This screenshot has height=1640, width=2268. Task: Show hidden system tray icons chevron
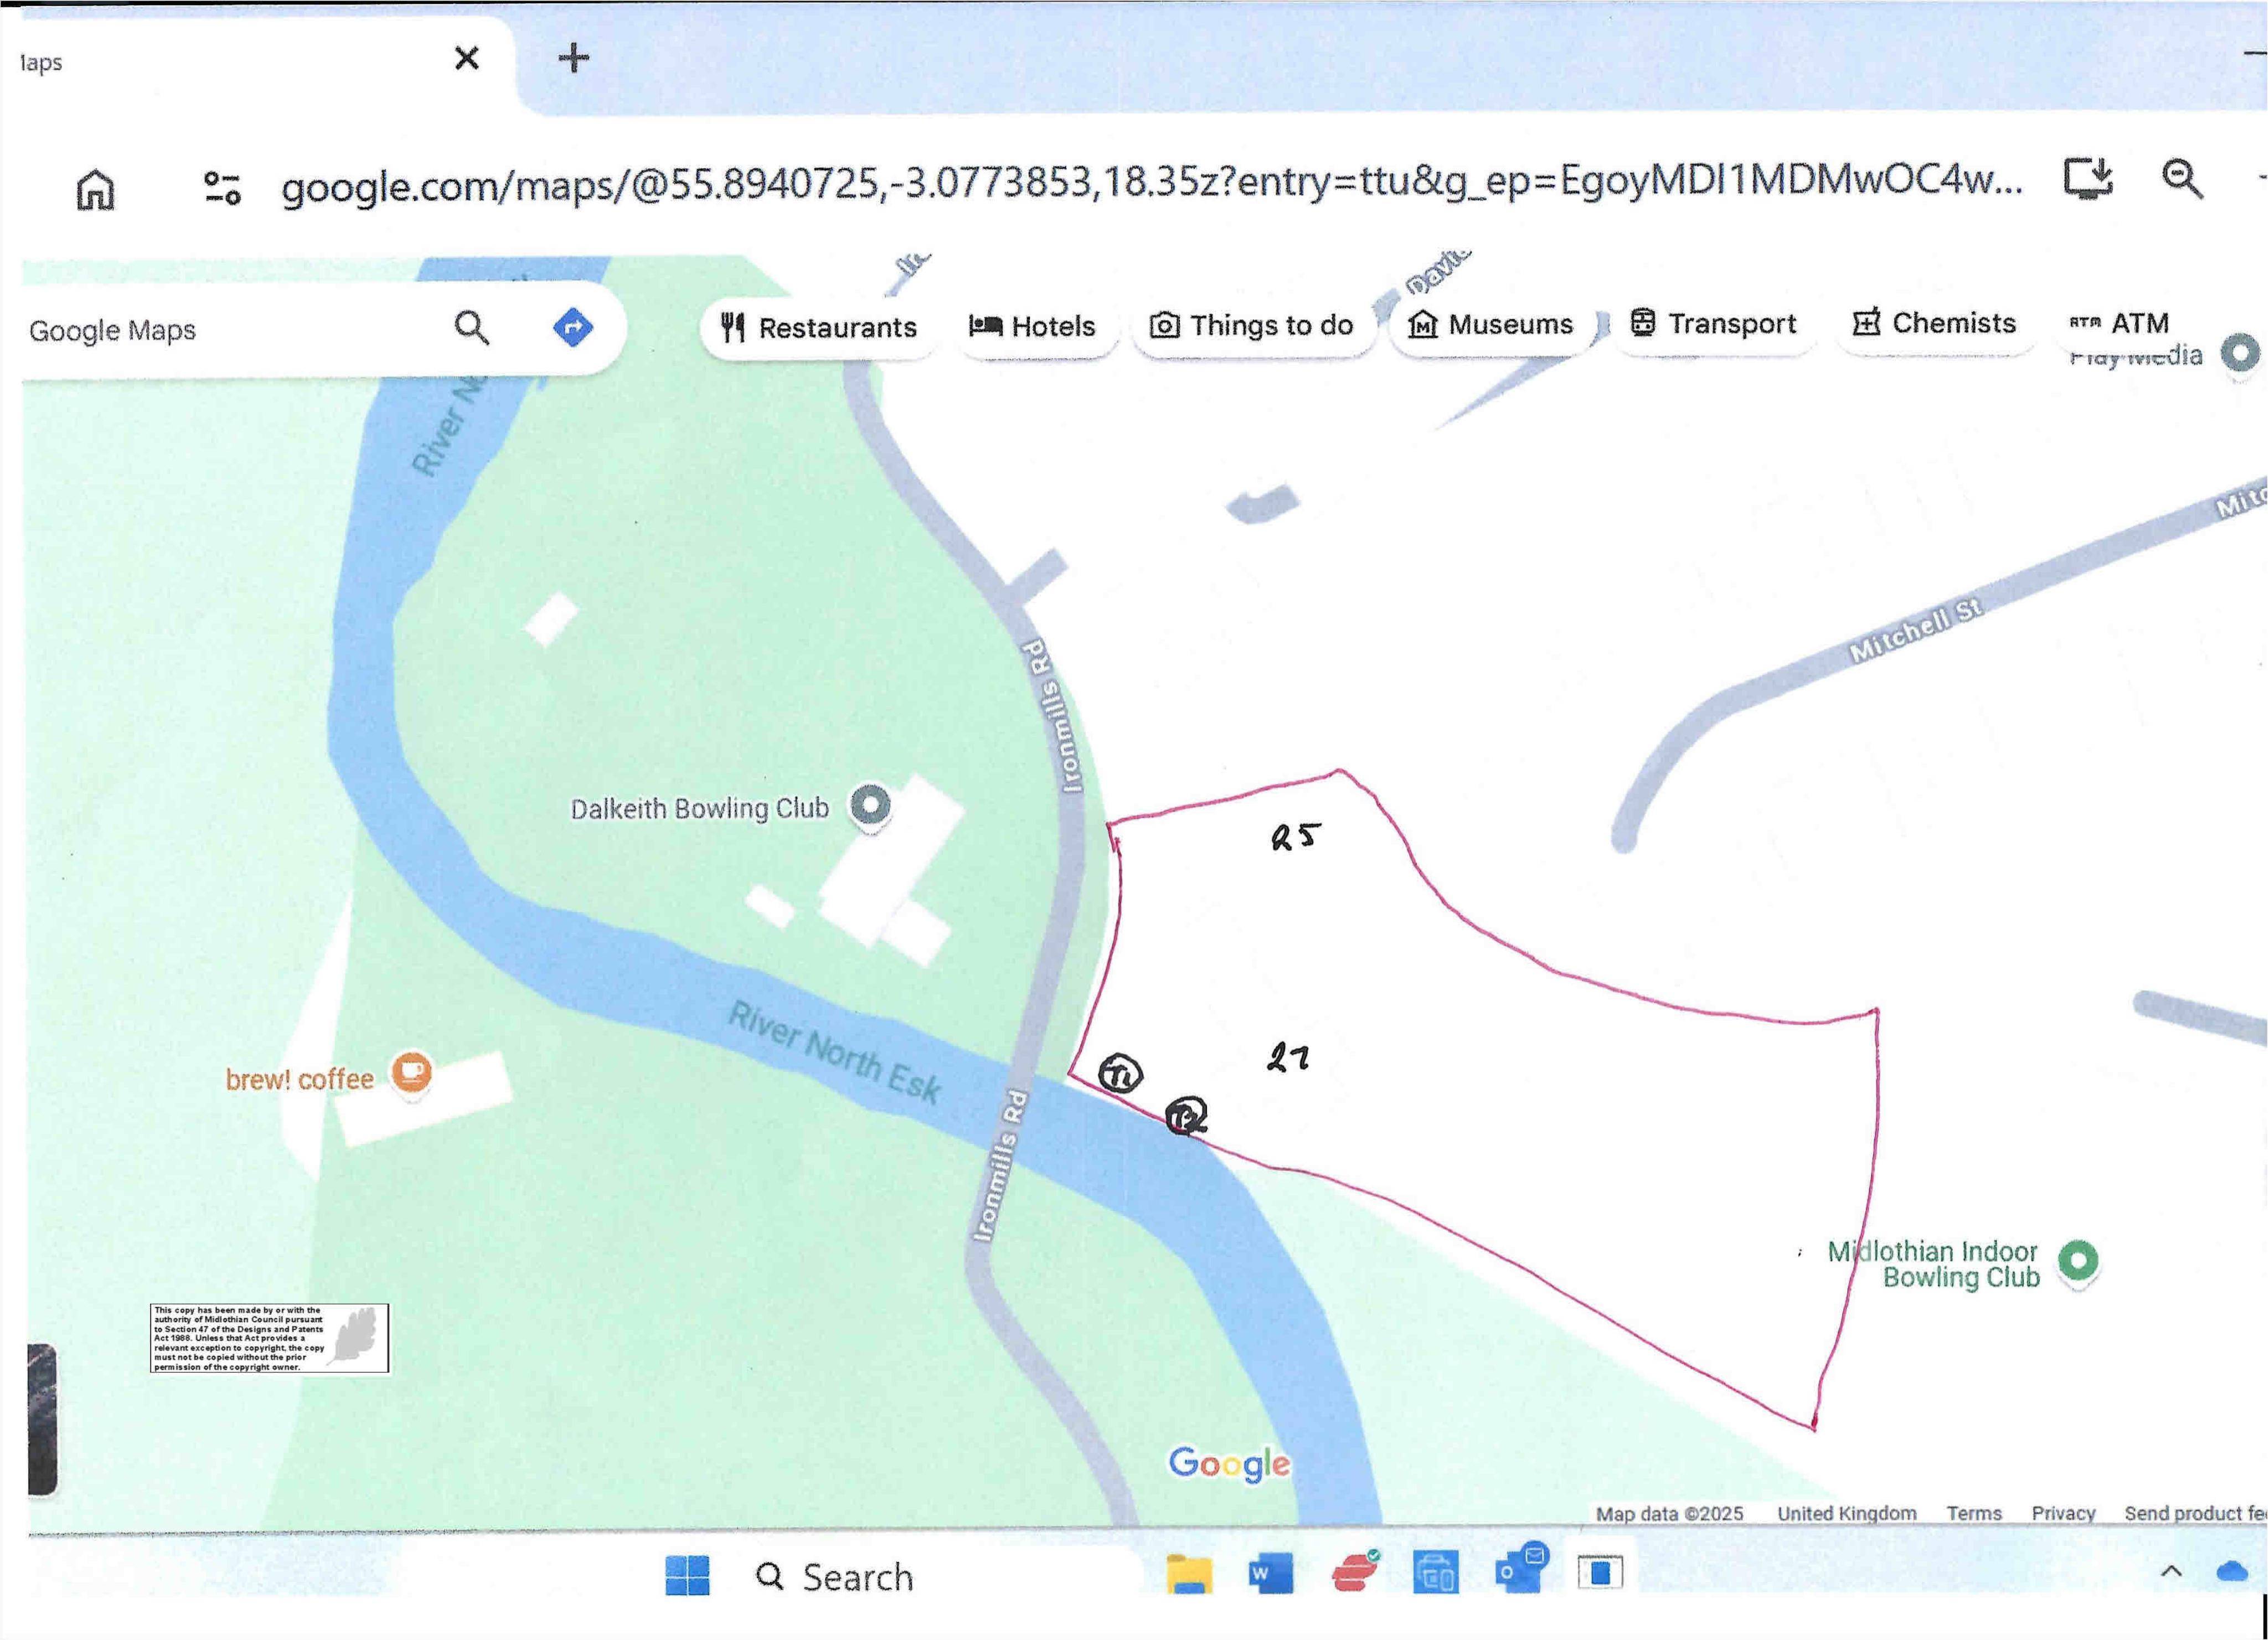2171,1572
